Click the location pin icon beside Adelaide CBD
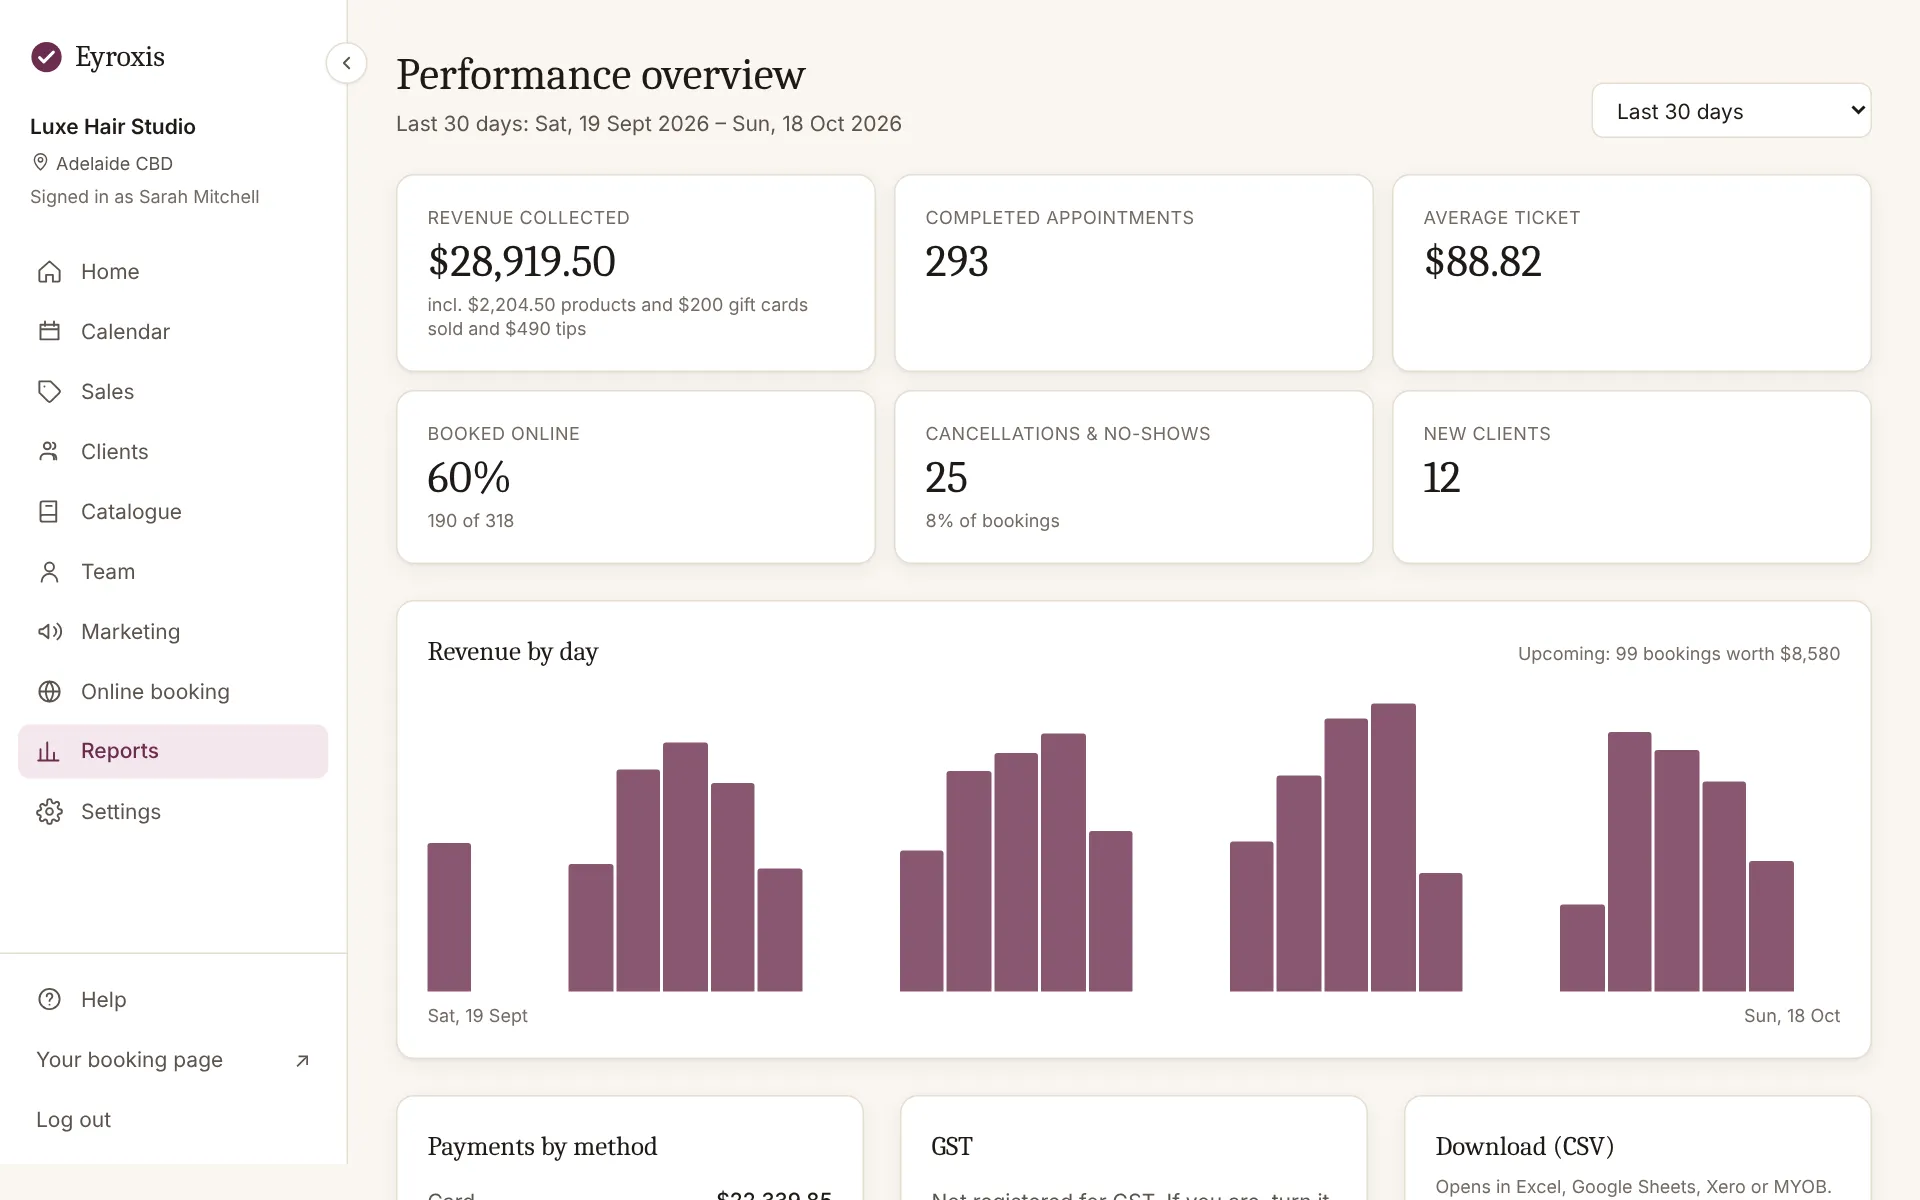1920x1200 pixels. click(x=40, y=162)
